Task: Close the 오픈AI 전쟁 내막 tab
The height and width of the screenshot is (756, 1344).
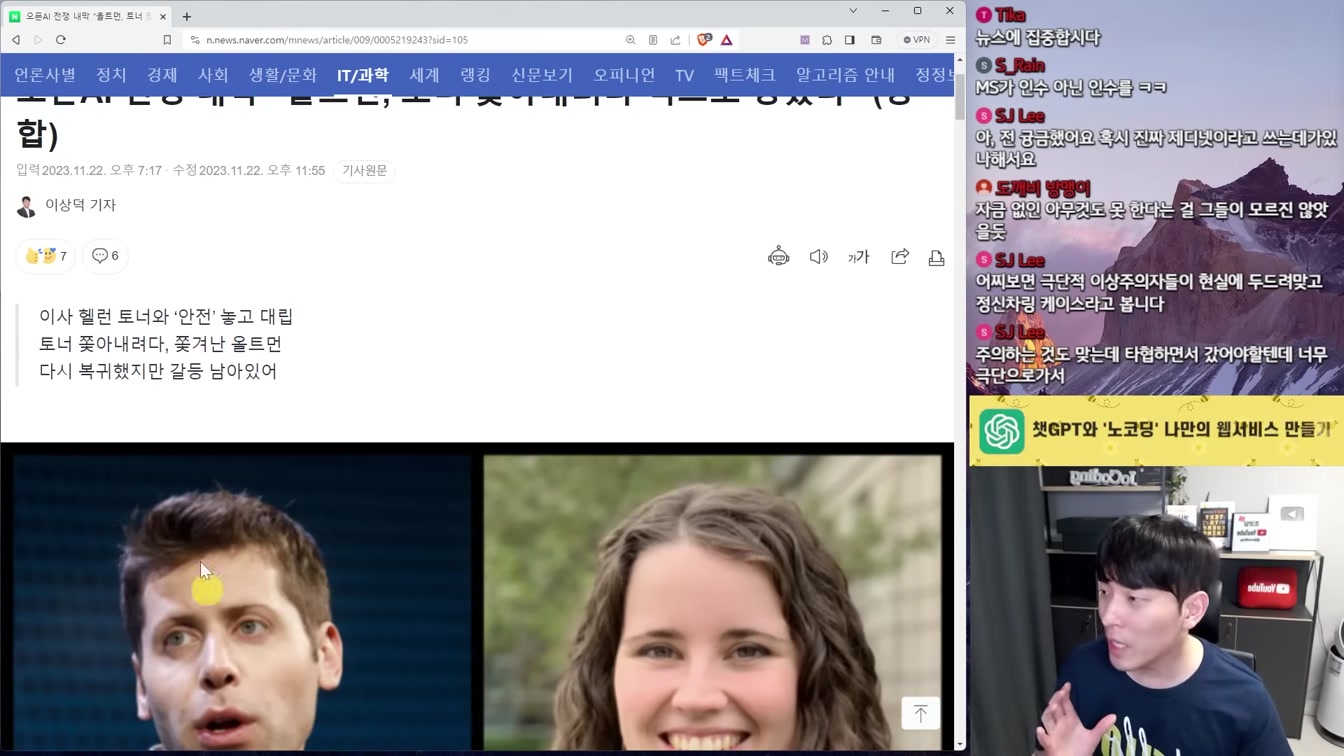Action: (x=163, y=16)
